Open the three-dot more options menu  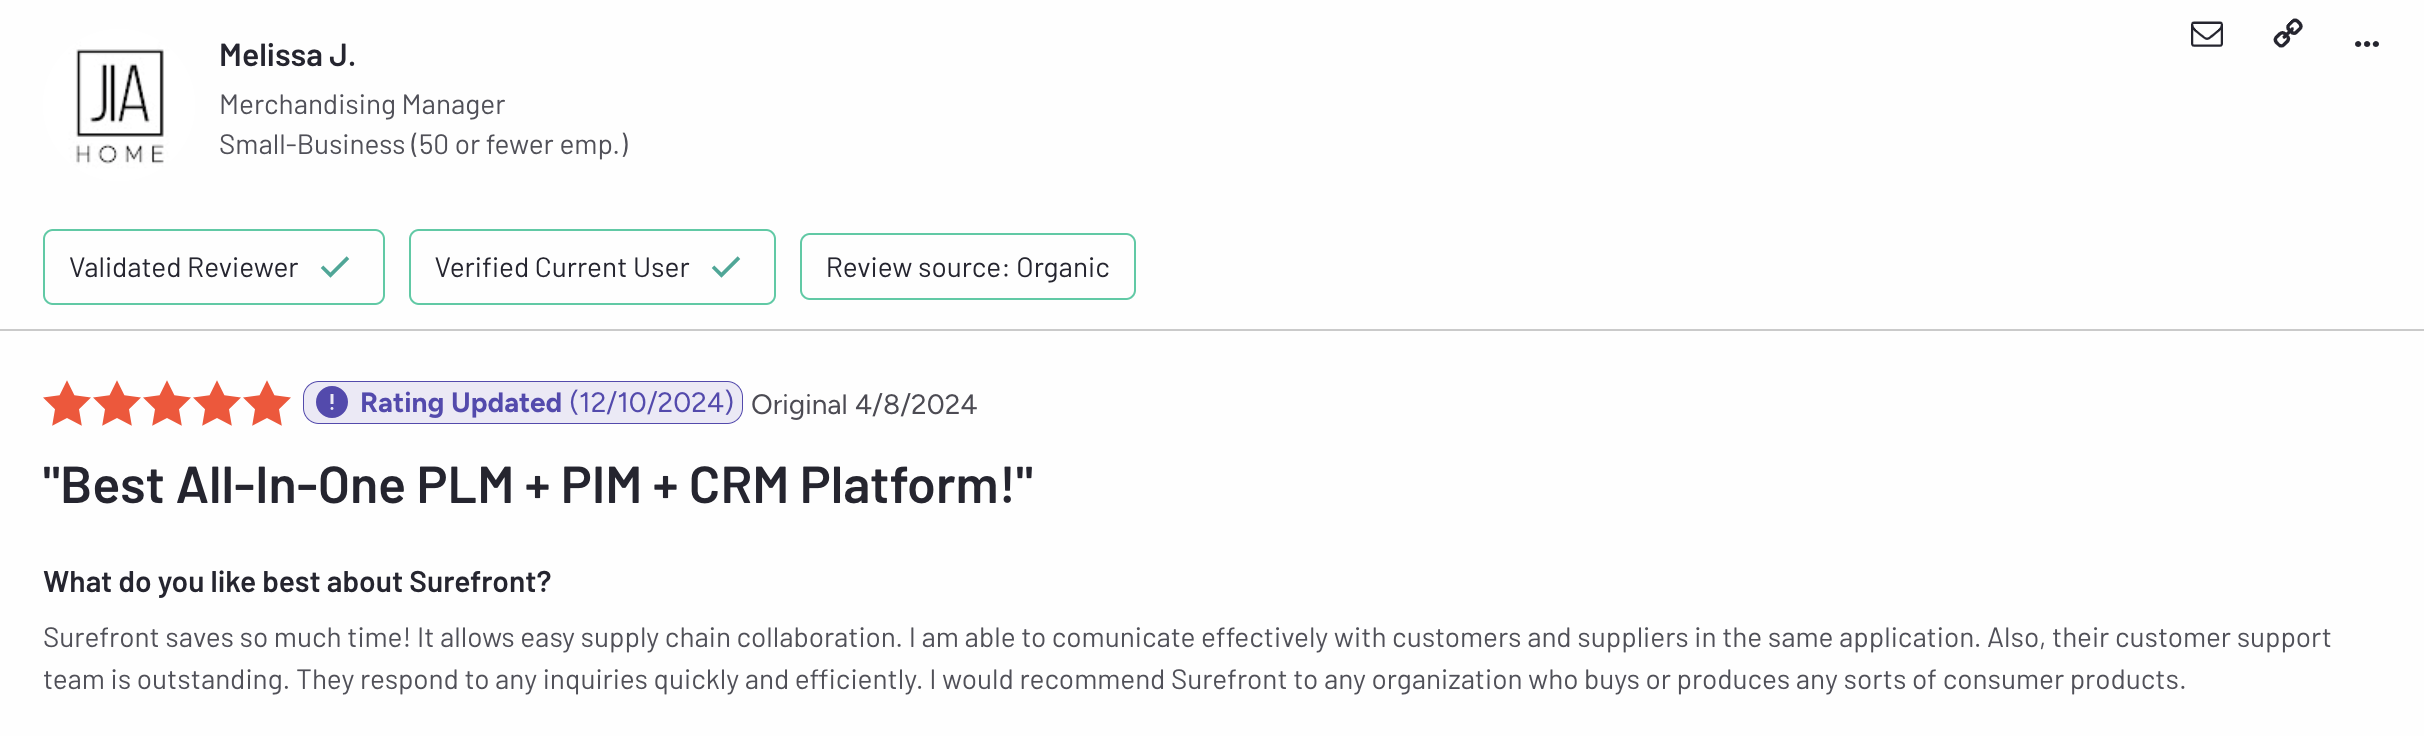(x=2366, y=44)
